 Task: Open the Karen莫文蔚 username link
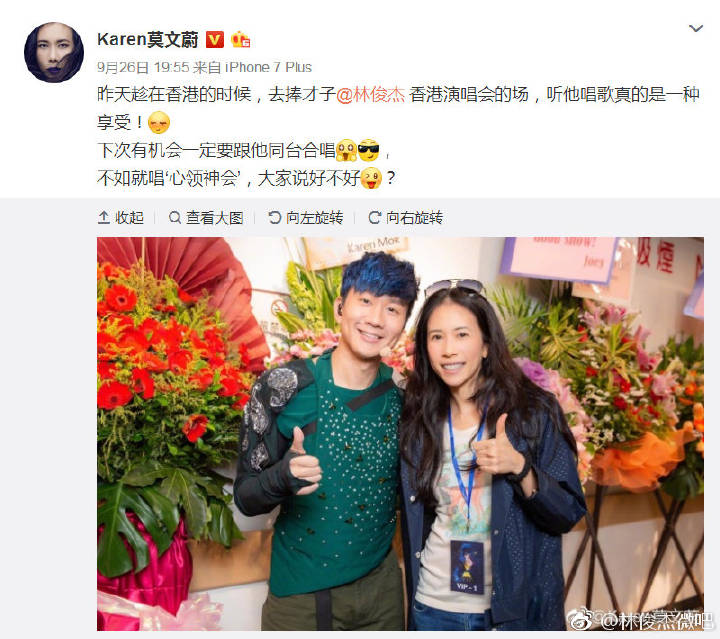147,39
